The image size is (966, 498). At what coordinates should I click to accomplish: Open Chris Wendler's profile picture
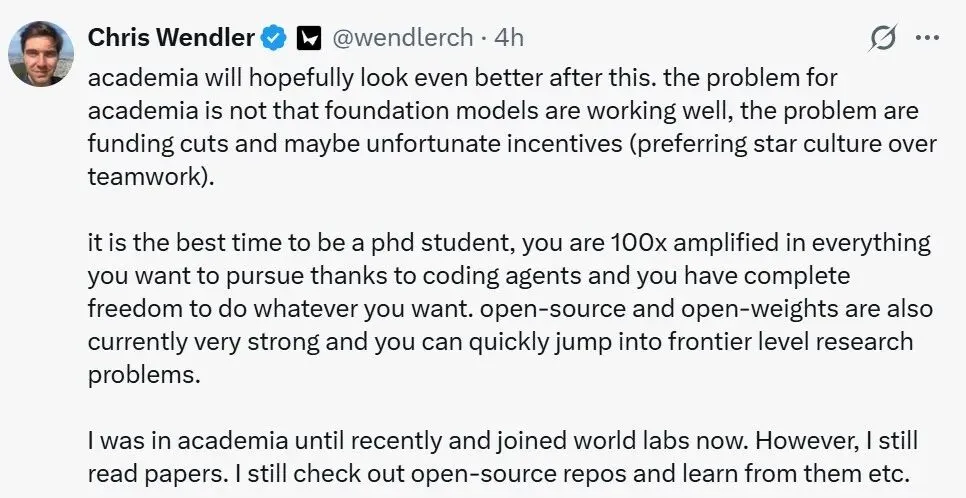[x=41, y=54]
